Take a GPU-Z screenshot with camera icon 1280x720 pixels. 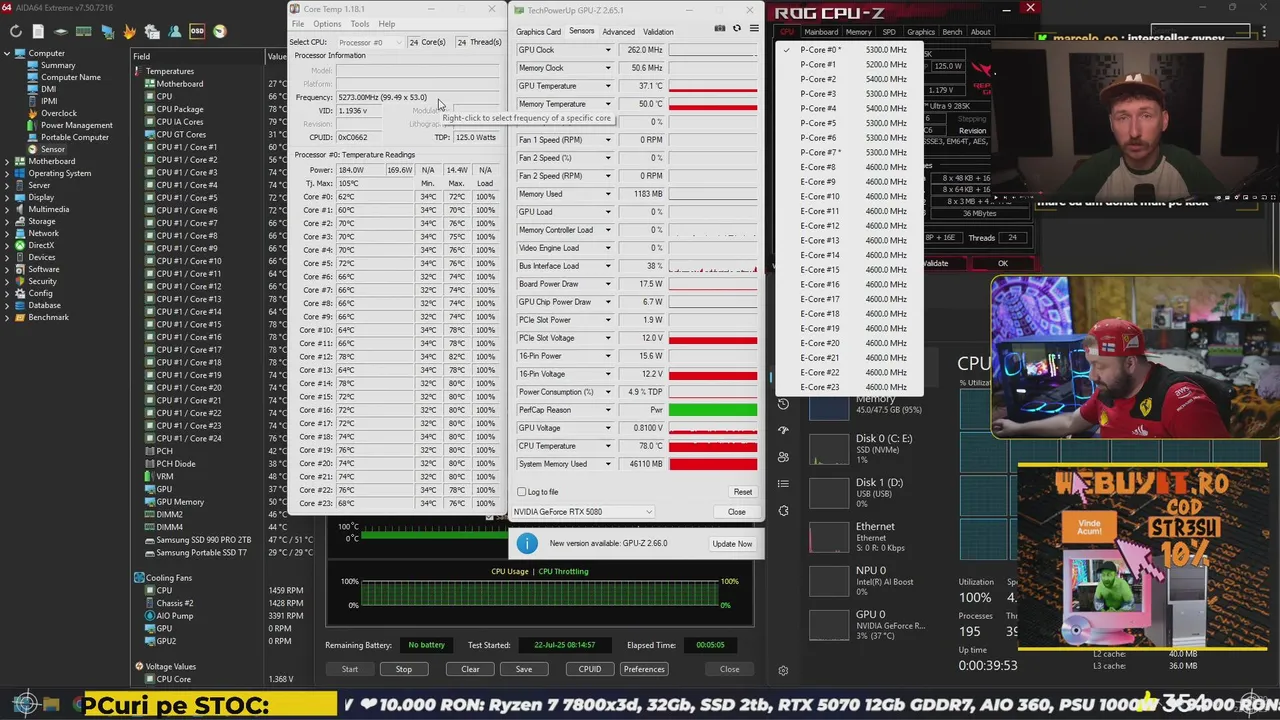coord(719,29)
